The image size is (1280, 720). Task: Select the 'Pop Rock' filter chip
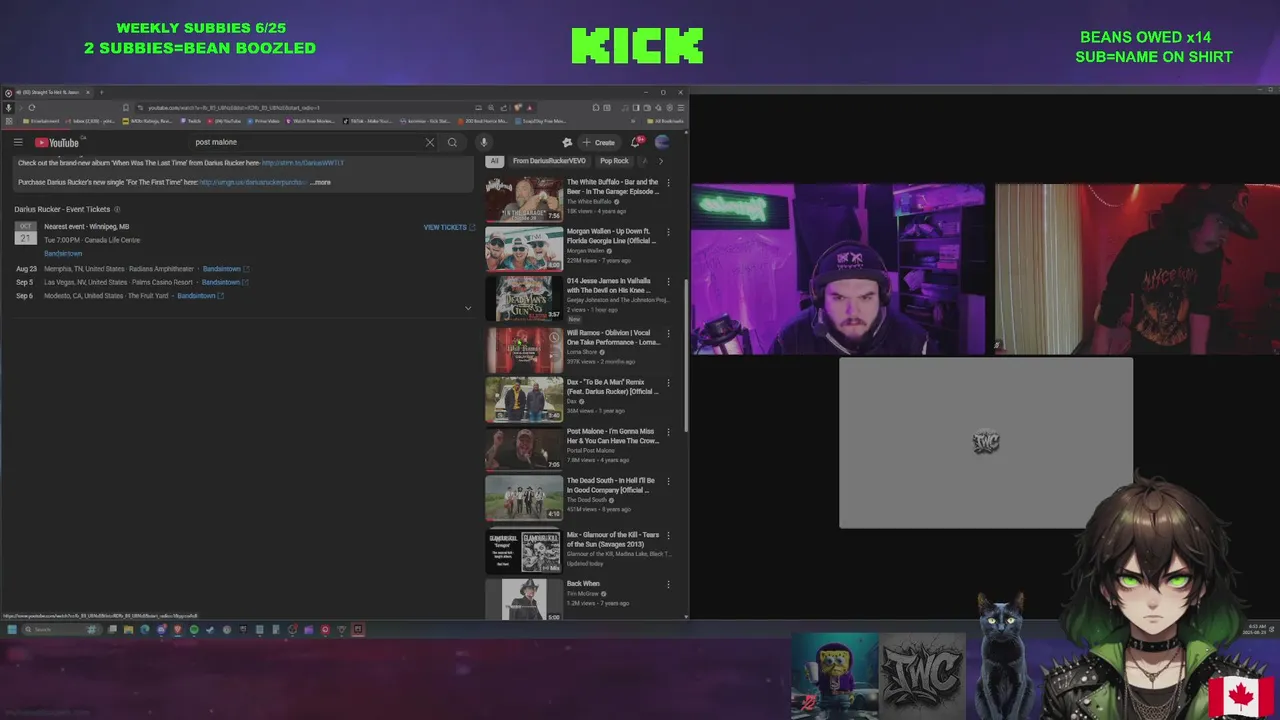(x=614, y=161)
